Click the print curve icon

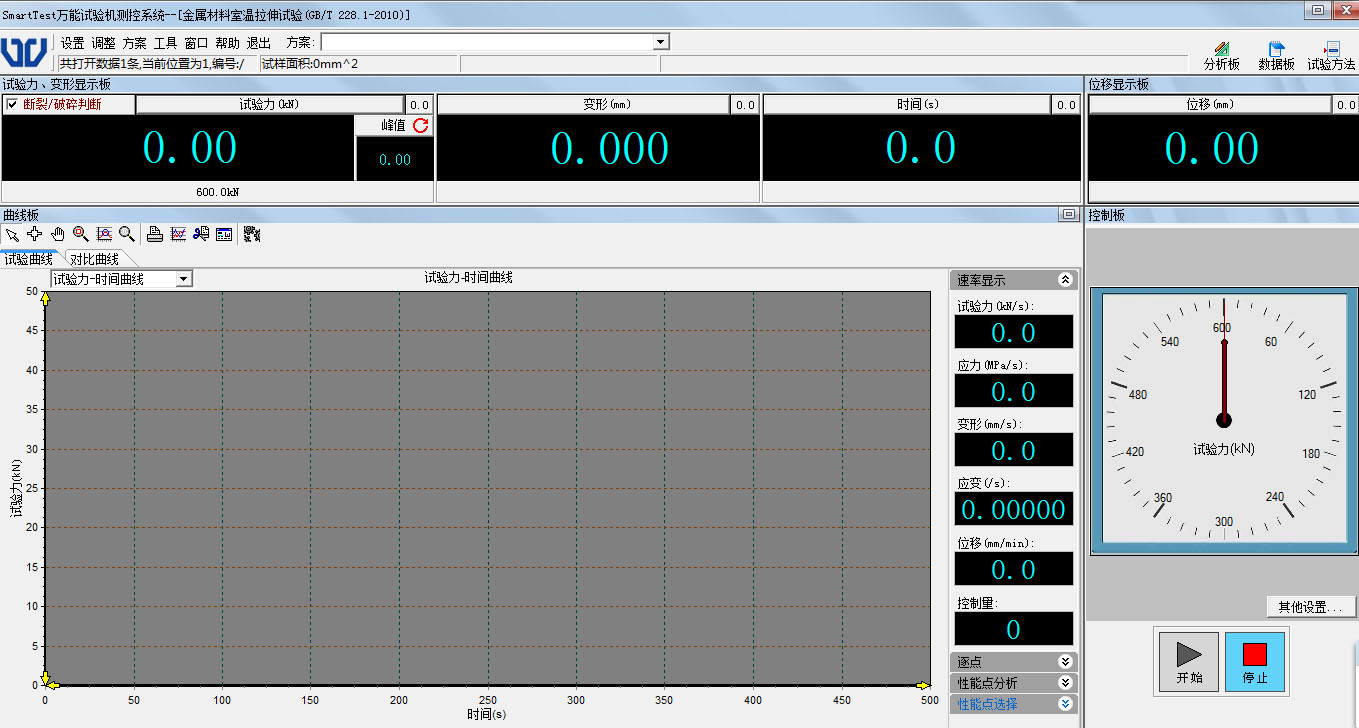(155, 234)
